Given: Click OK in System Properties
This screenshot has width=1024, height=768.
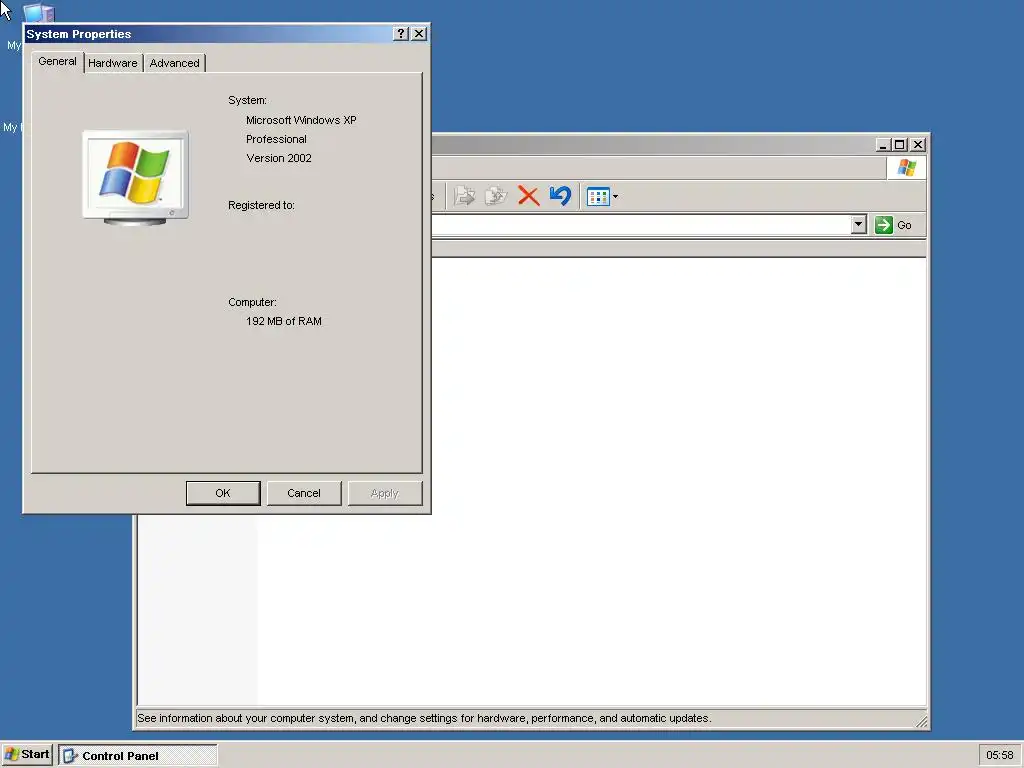Looking at the screenshot, I should pyautogui.click(x=223, y=493).
